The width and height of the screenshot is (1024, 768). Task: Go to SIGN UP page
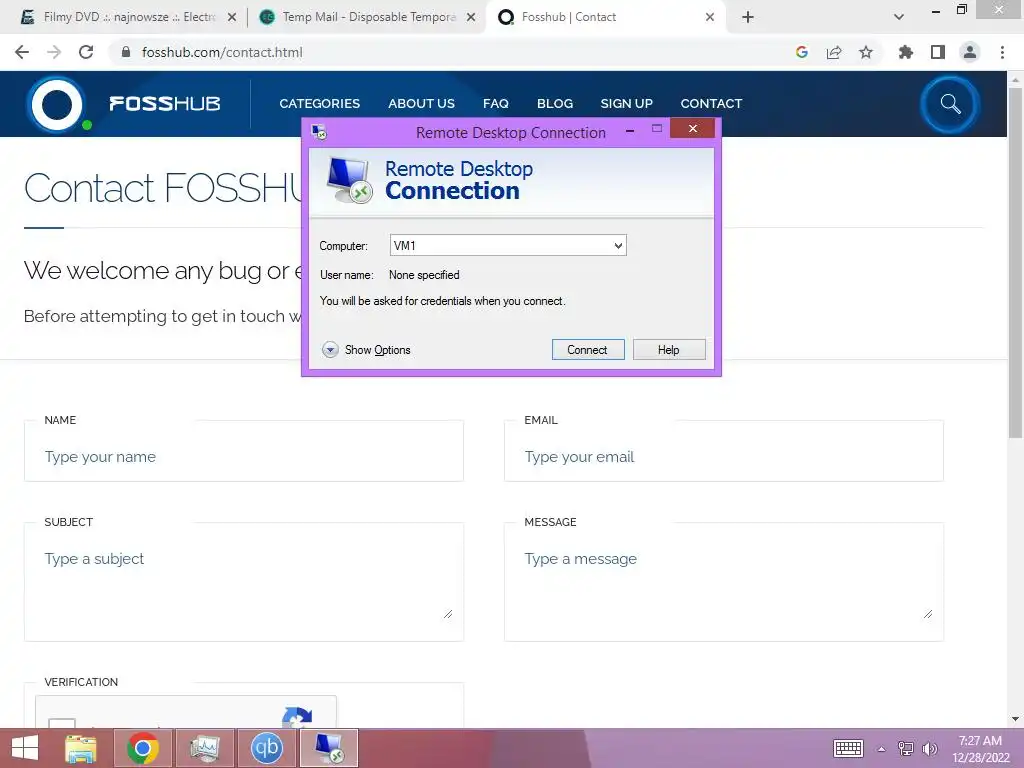(626, 103)
